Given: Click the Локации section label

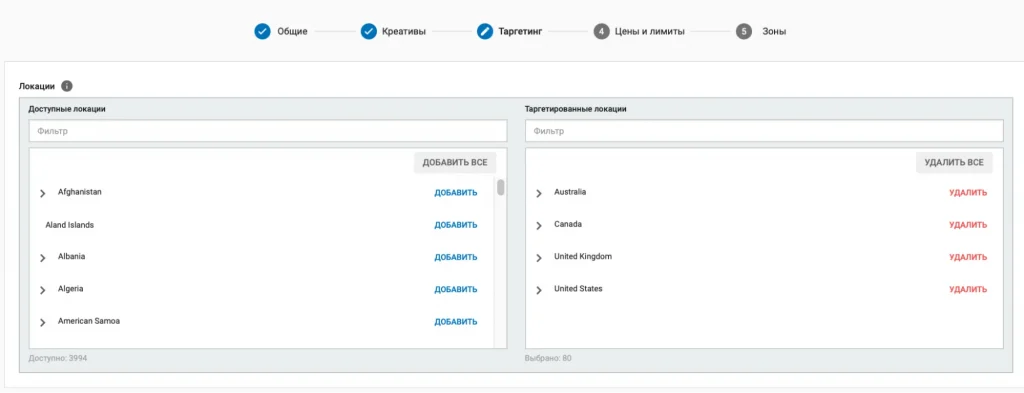Looking at the screenshot, I should (x=37, y=86).
